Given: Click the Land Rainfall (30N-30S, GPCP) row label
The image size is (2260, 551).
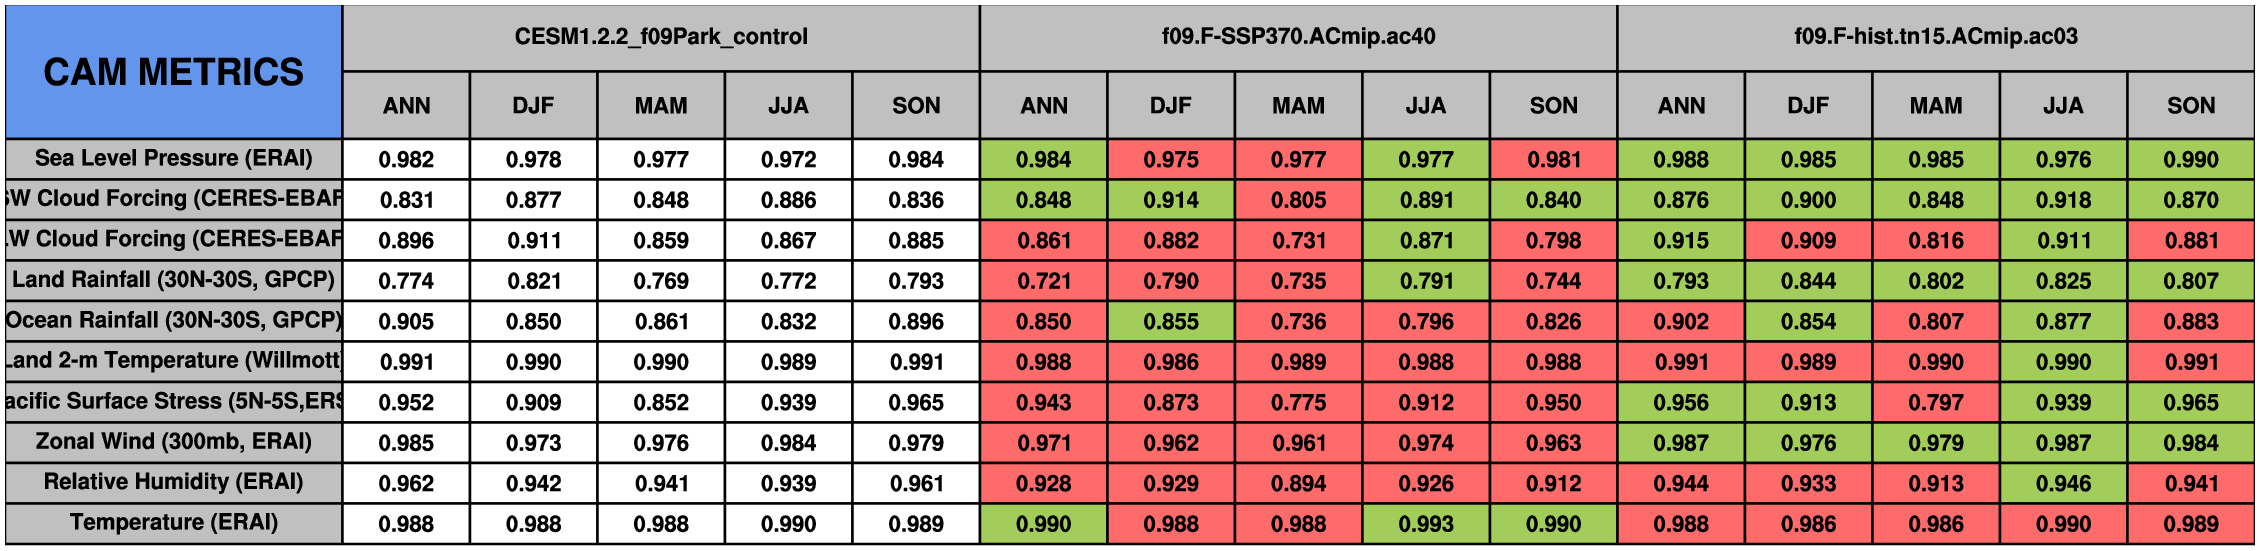Looking at the screenshot, I should click(x=173, y=280).
